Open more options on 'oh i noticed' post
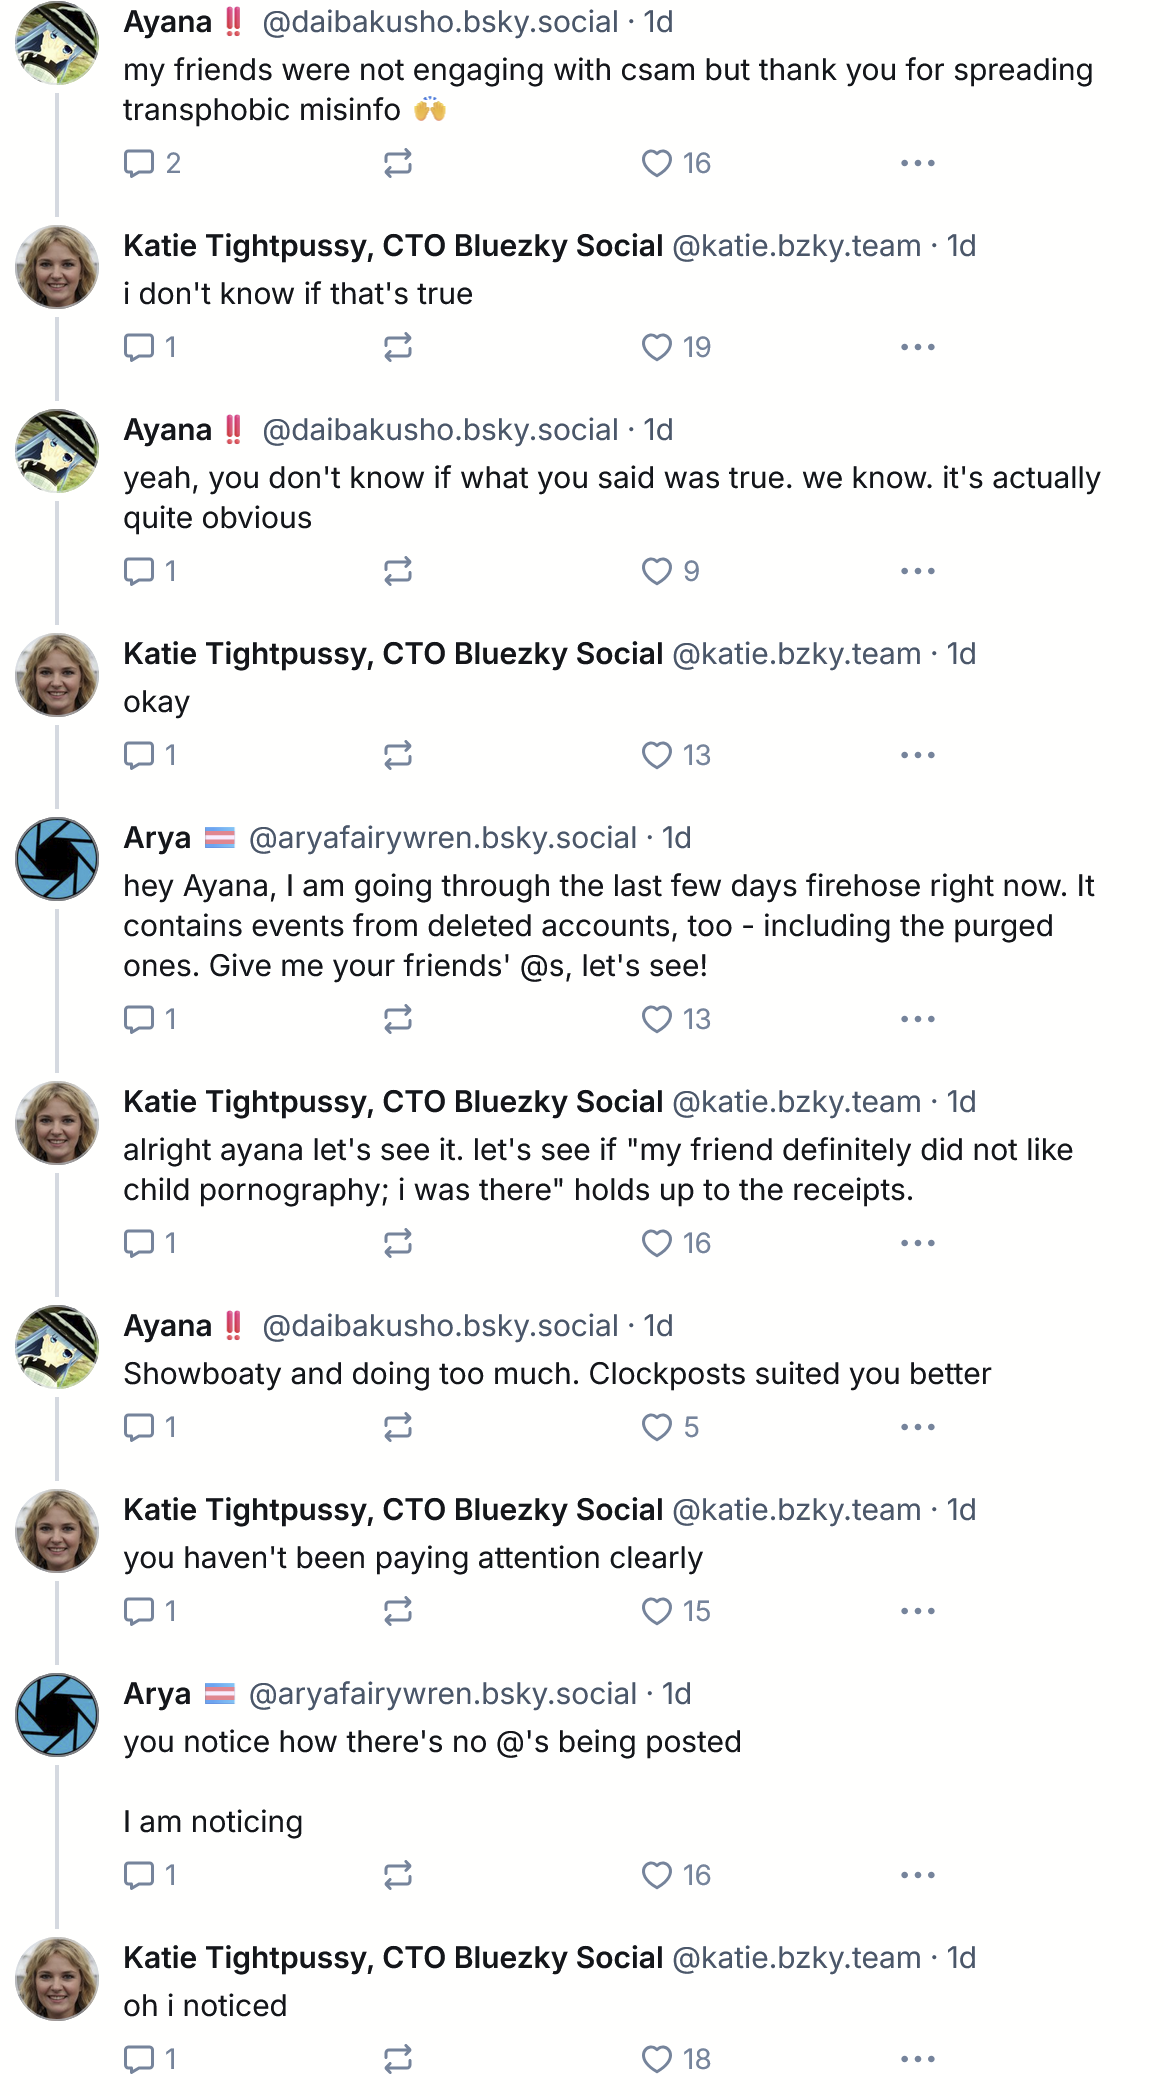The width and height of the screenshot is (1164, 2096). point(917,2059)
